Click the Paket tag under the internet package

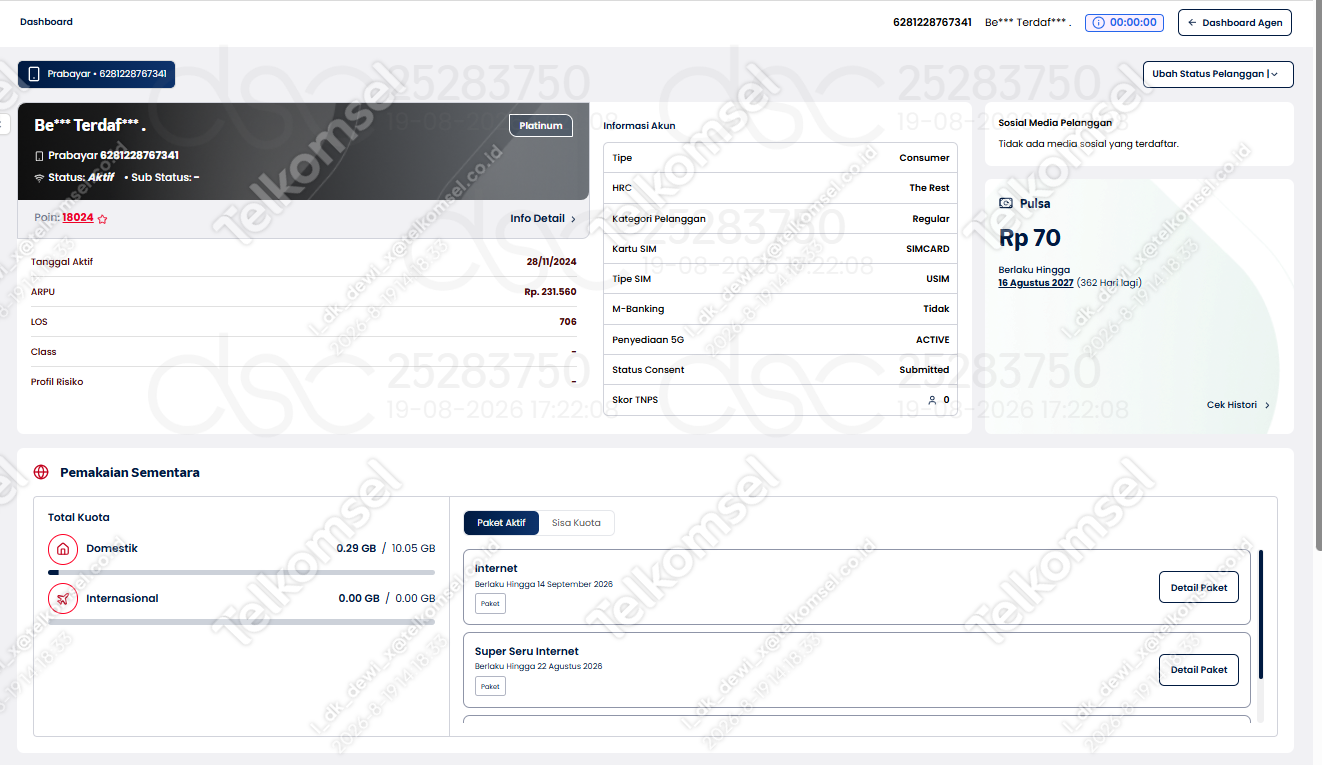pyautogui.click(x=490, y=603)
